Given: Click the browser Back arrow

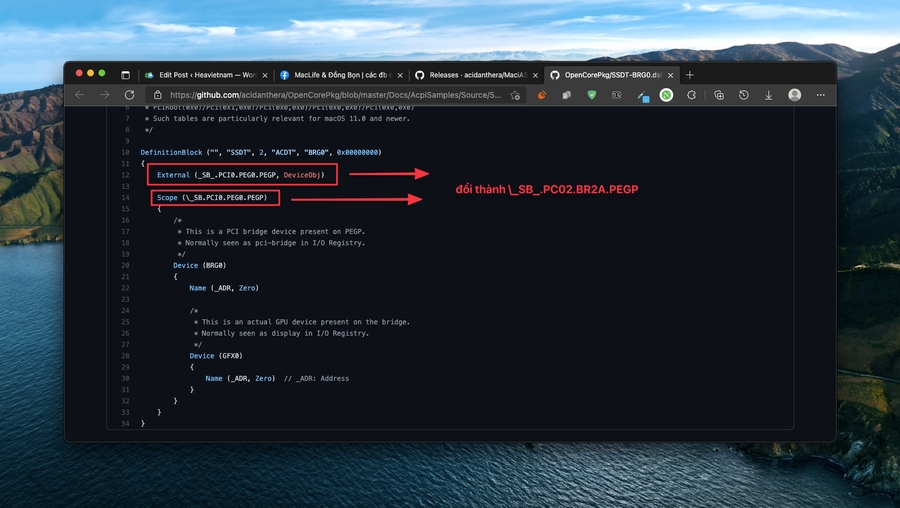Looking at the screenshot, I should [80, 95].
